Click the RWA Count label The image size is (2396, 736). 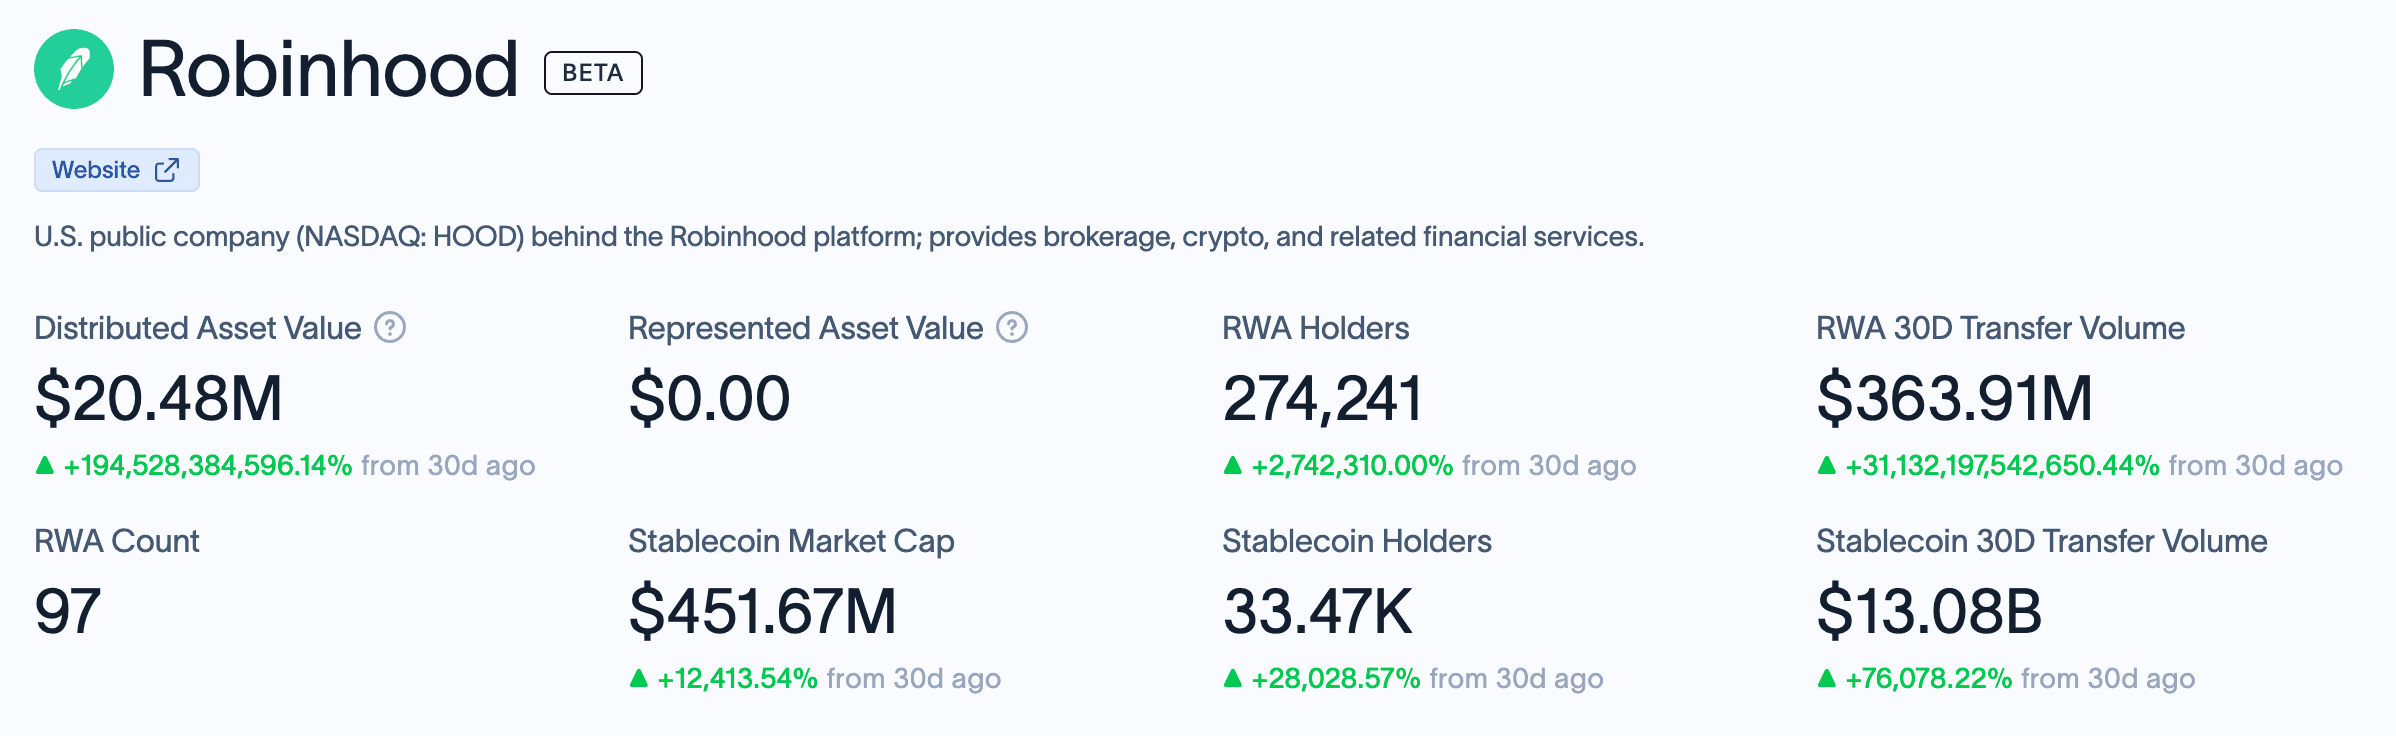[117, 541]
